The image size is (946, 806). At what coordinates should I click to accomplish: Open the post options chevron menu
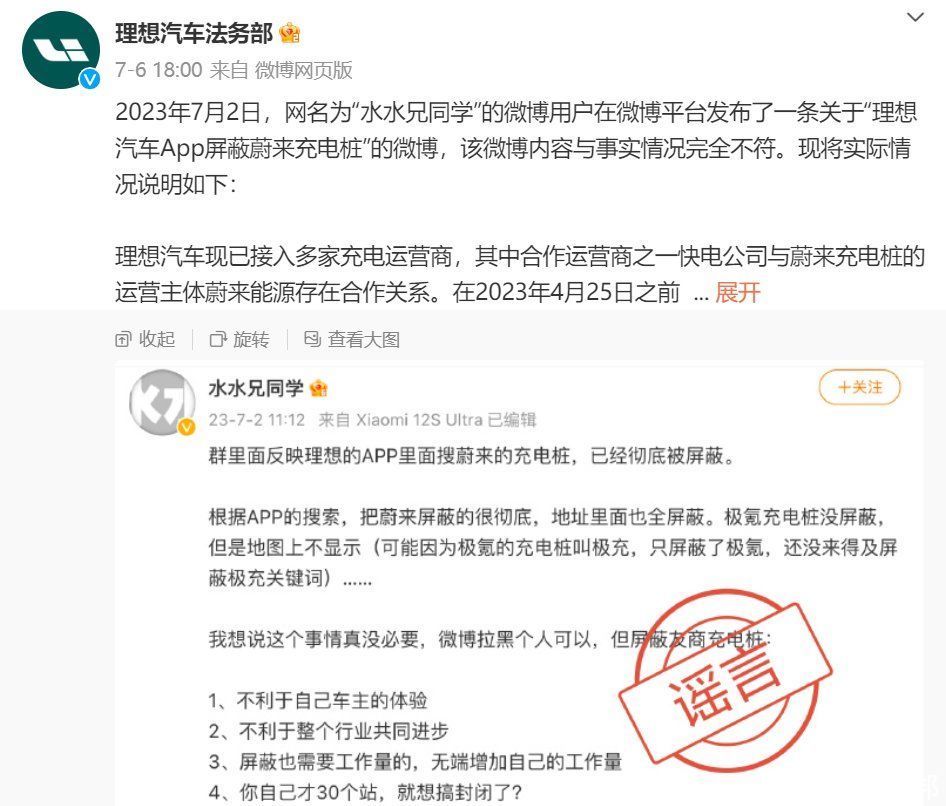click(x=915, y=17)
